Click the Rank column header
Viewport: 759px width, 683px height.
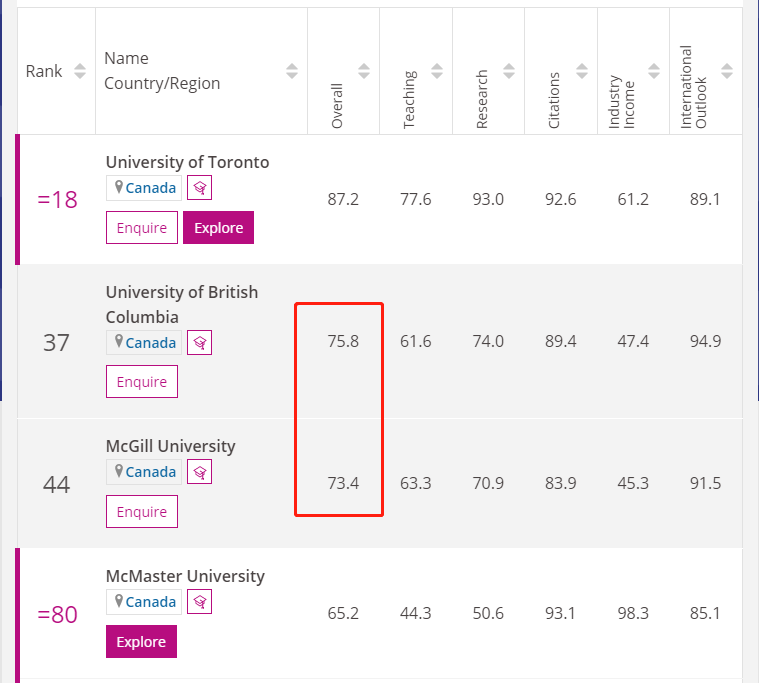click(44, 71)
